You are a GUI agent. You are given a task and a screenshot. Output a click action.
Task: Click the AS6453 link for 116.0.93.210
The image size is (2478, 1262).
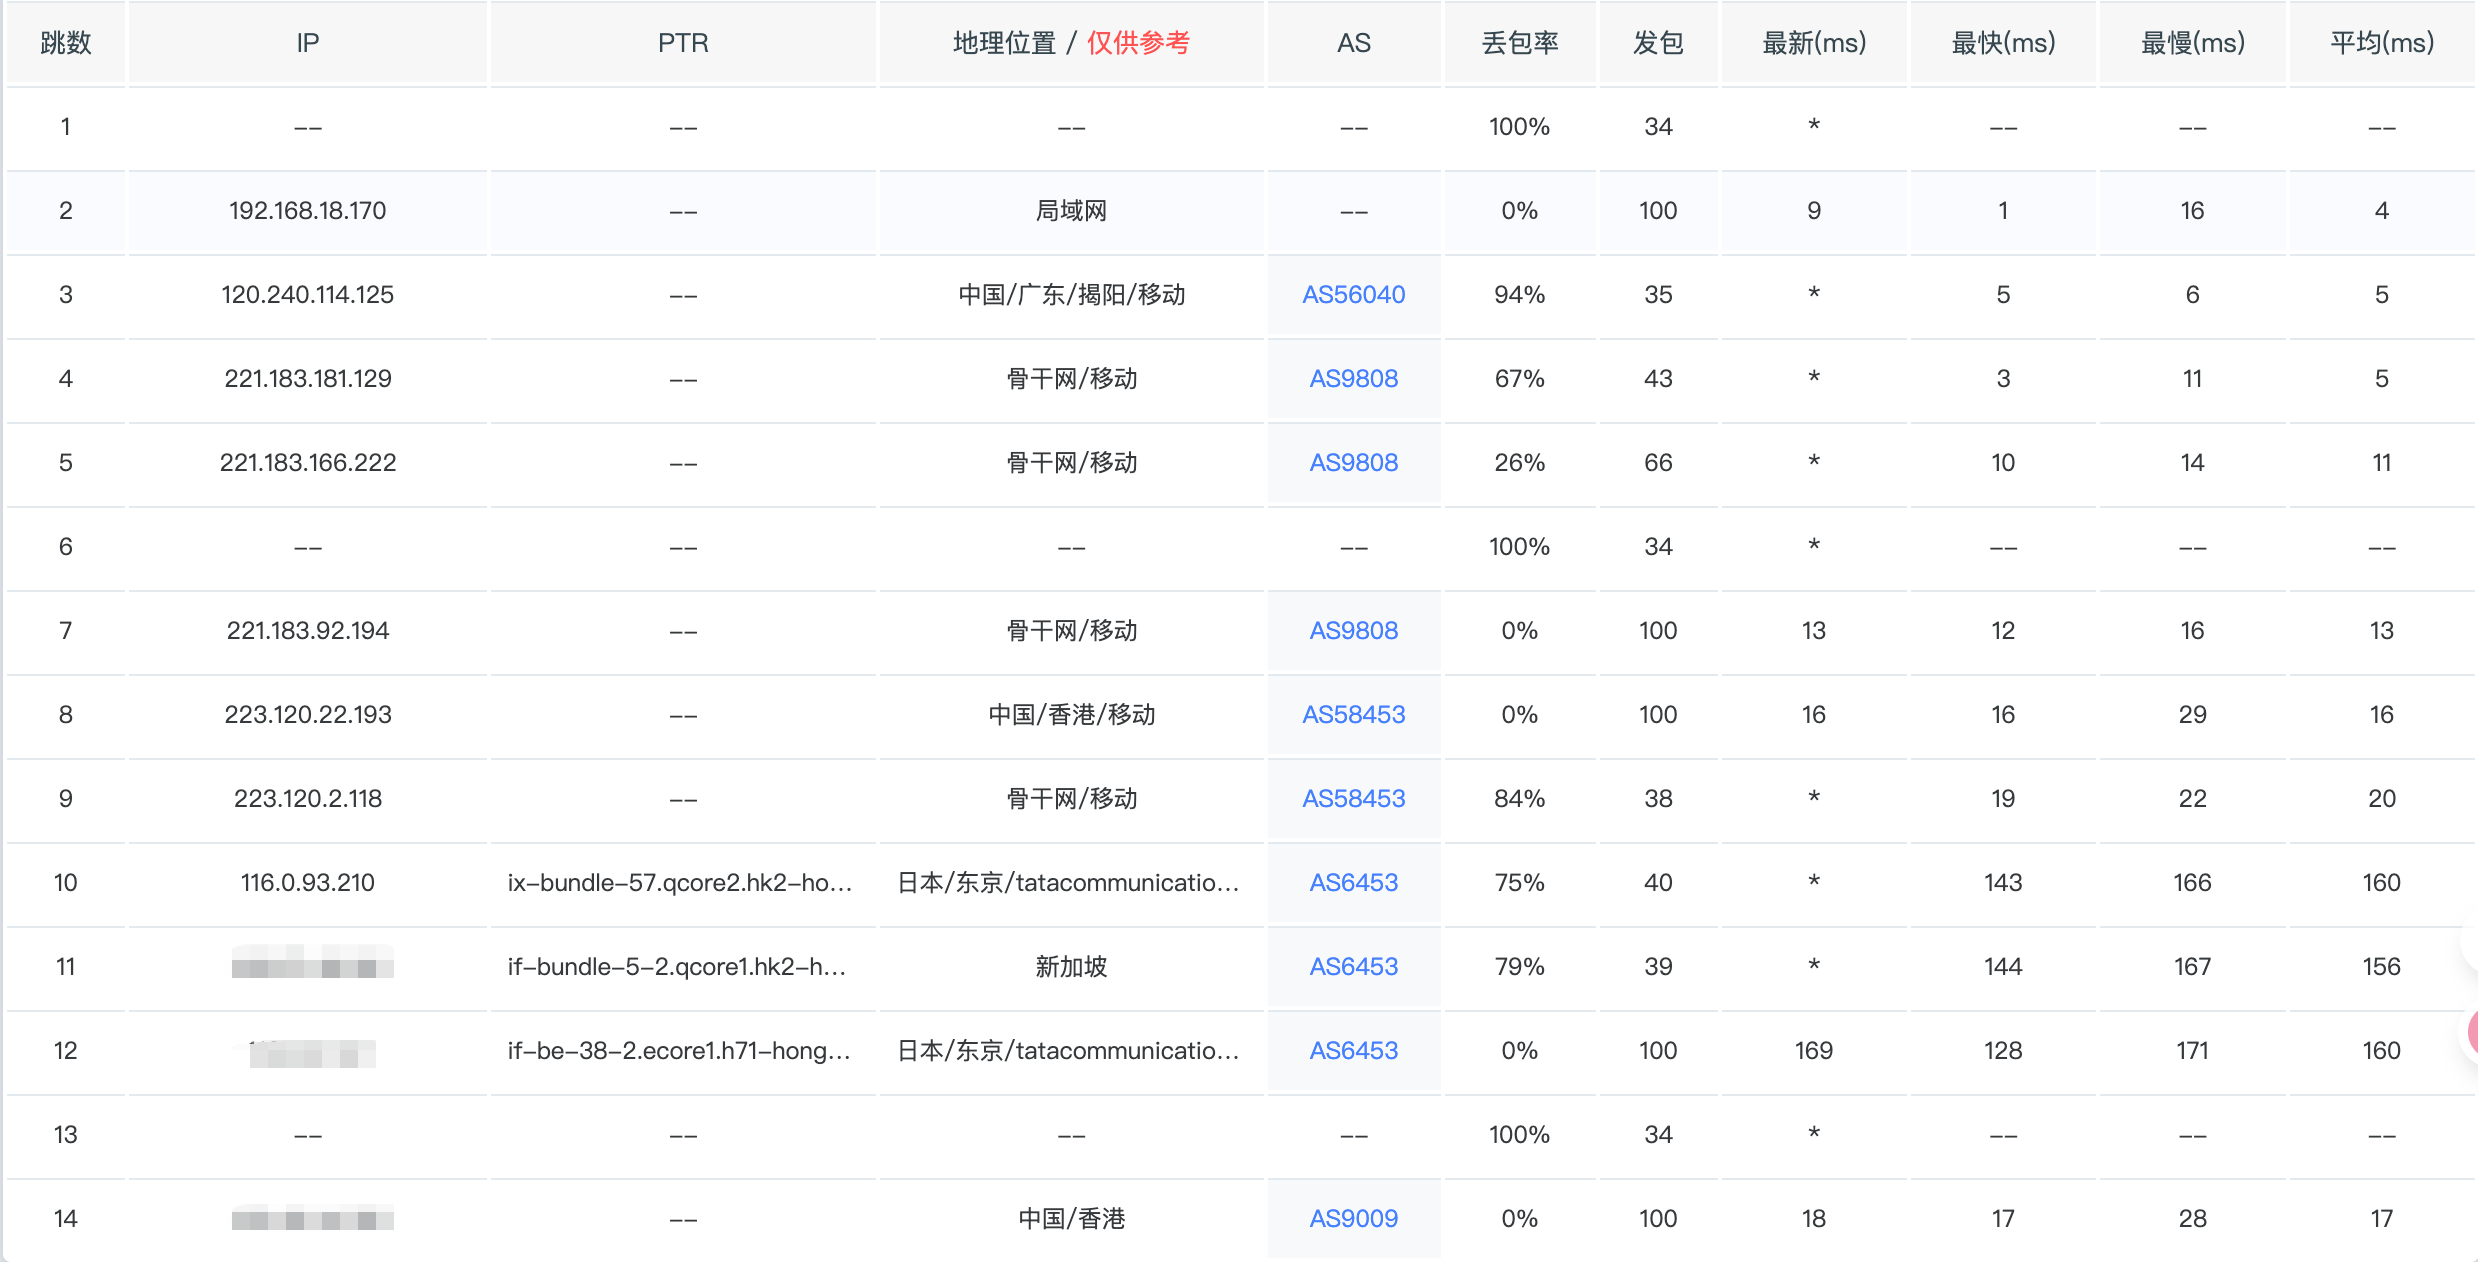pyautogui.click(x=1353, y=883)
